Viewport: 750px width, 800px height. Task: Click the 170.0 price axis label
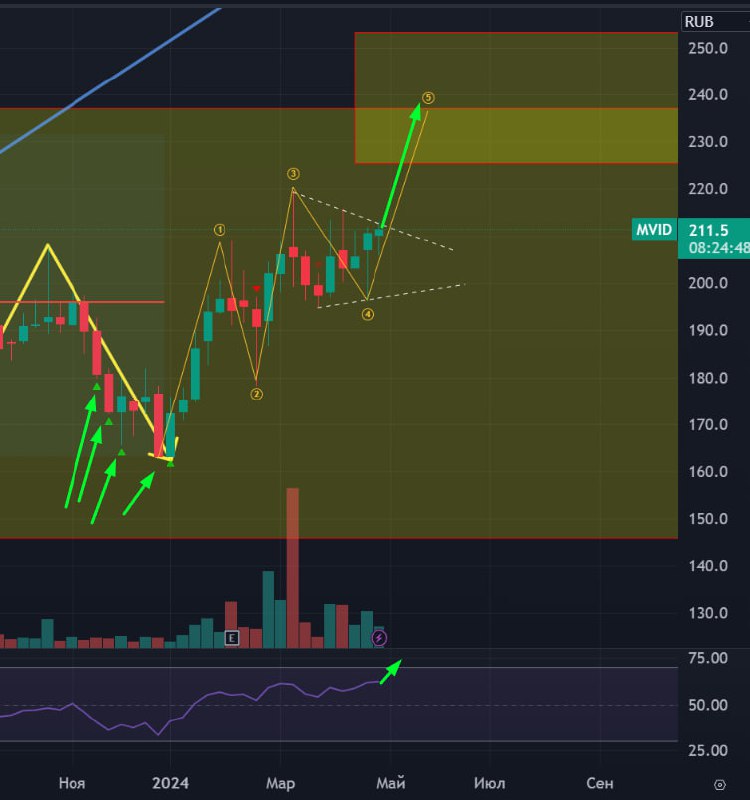(708, 424)
